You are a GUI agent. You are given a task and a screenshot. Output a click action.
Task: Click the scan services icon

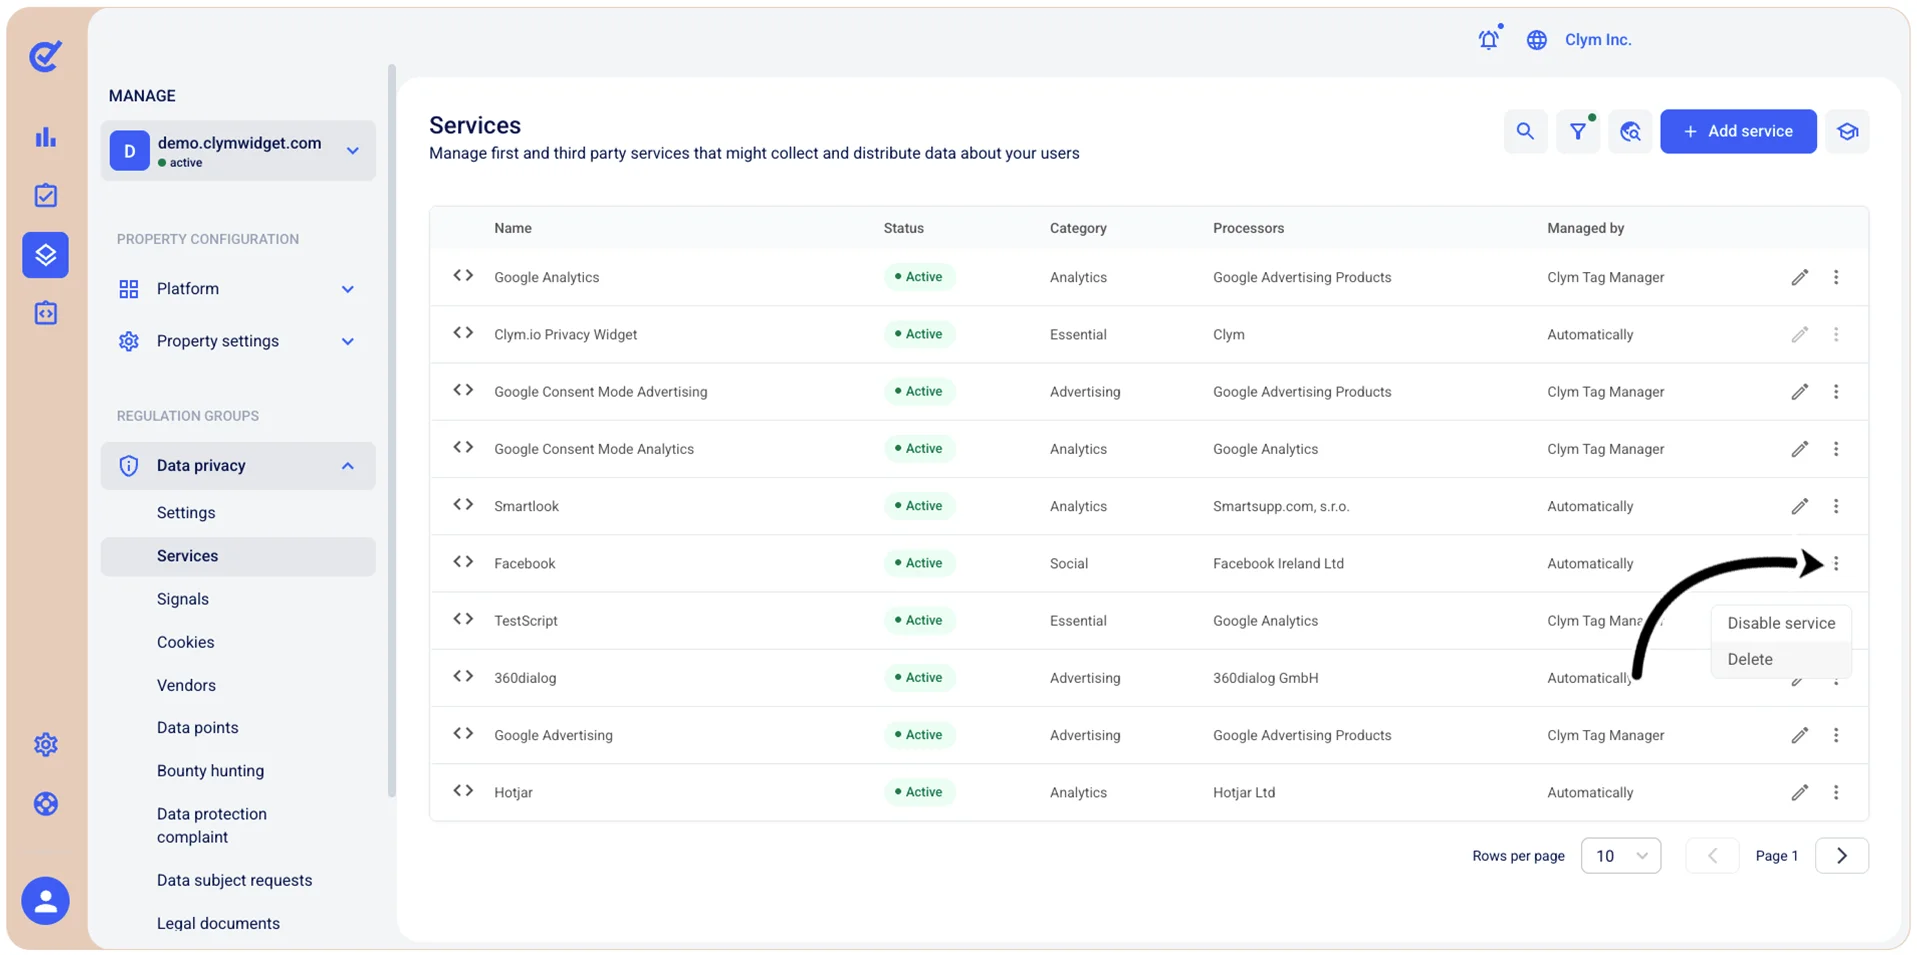tap(1630, 131)
